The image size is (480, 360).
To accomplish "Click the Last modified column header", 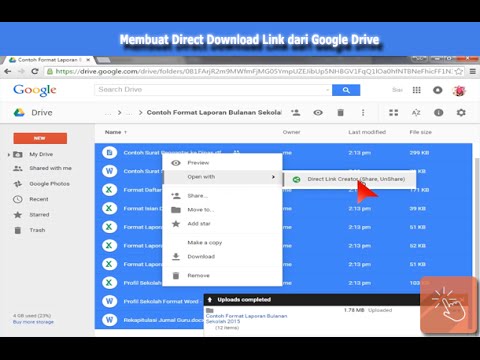I will pyautogui.click(x=367, y=132).
